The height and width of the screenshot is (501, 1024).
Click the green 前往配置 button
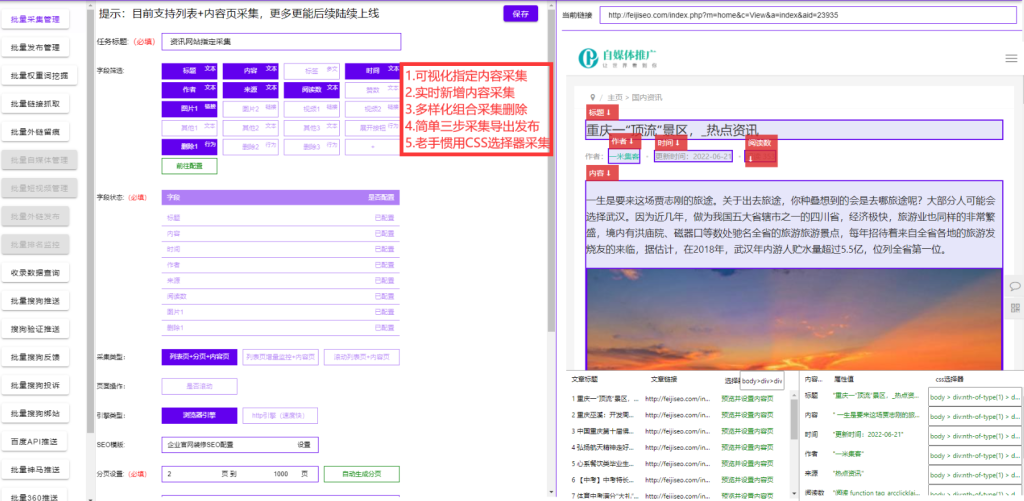tap(189, 166)
